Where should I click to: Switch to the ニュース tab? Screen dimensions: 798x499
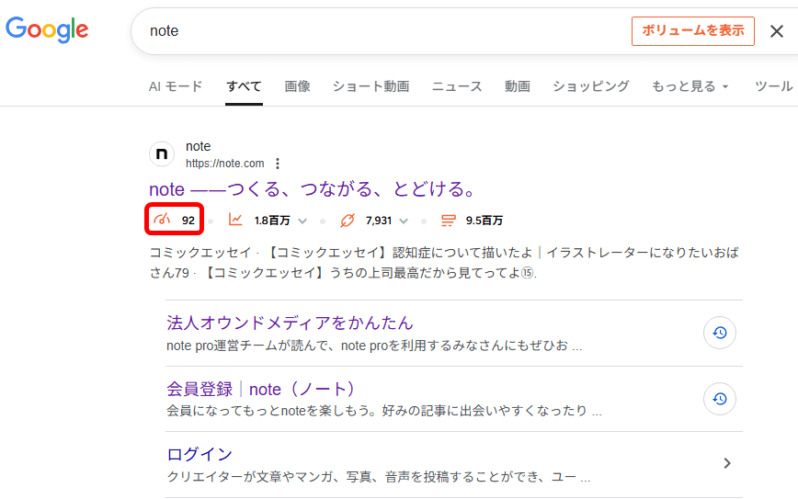click(456, 87)
